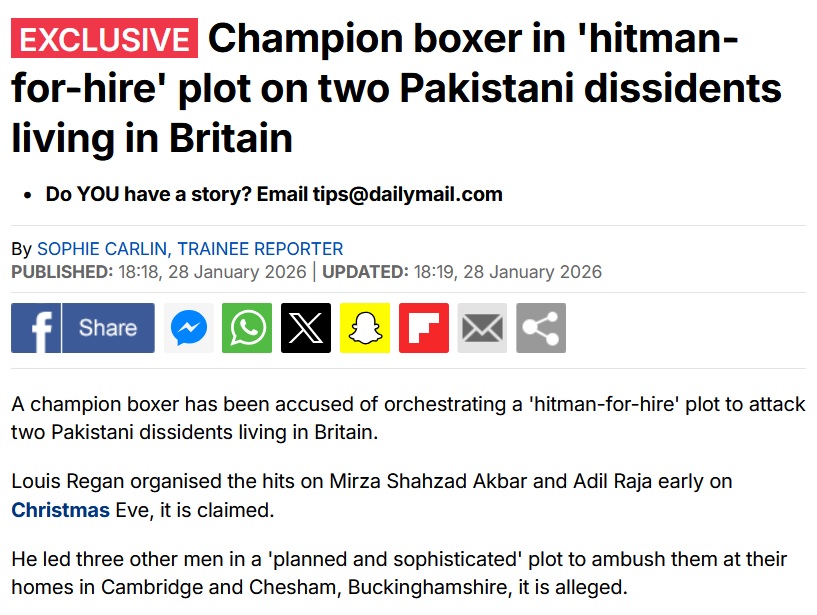817x615 pixels.
Task: Click the red EXCLUSIVE badge
Action: click(104, 40)
